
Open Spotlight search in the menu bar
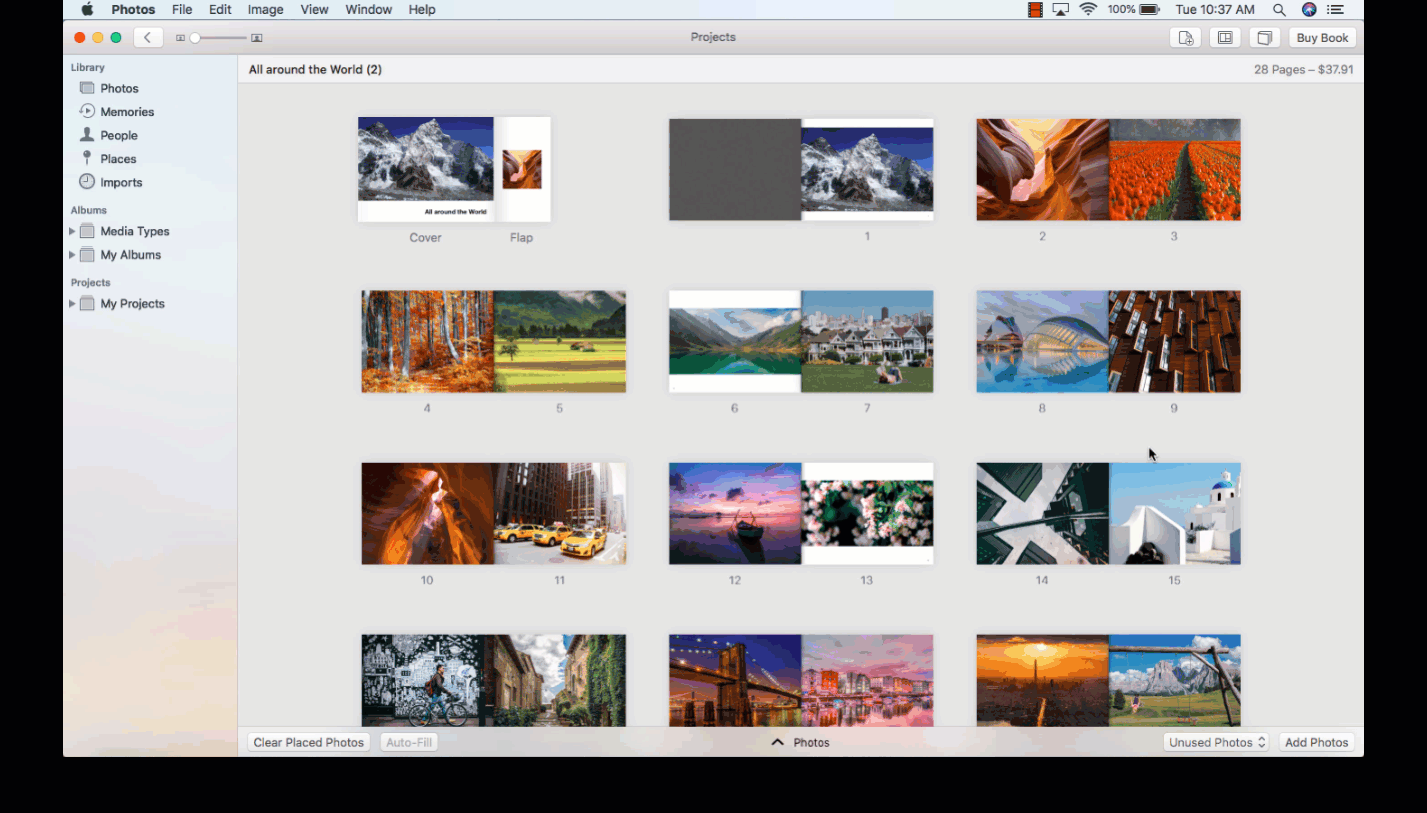click(x=1279, y=10)
